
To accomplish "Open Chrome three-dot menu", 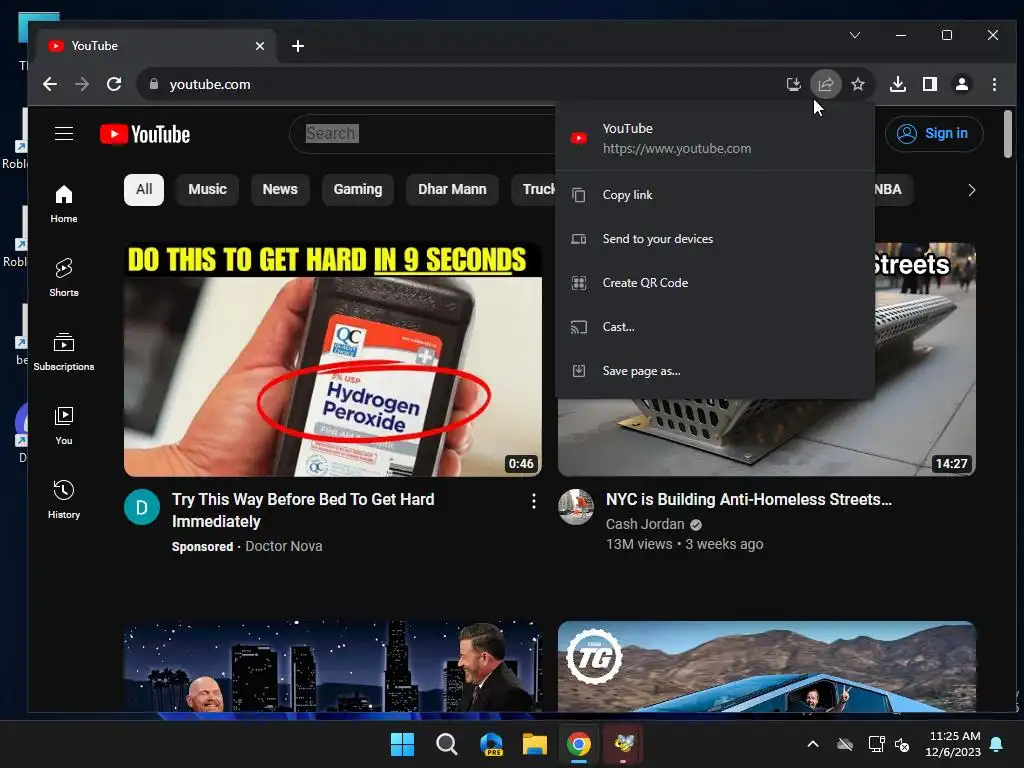I will click(994, 84).
